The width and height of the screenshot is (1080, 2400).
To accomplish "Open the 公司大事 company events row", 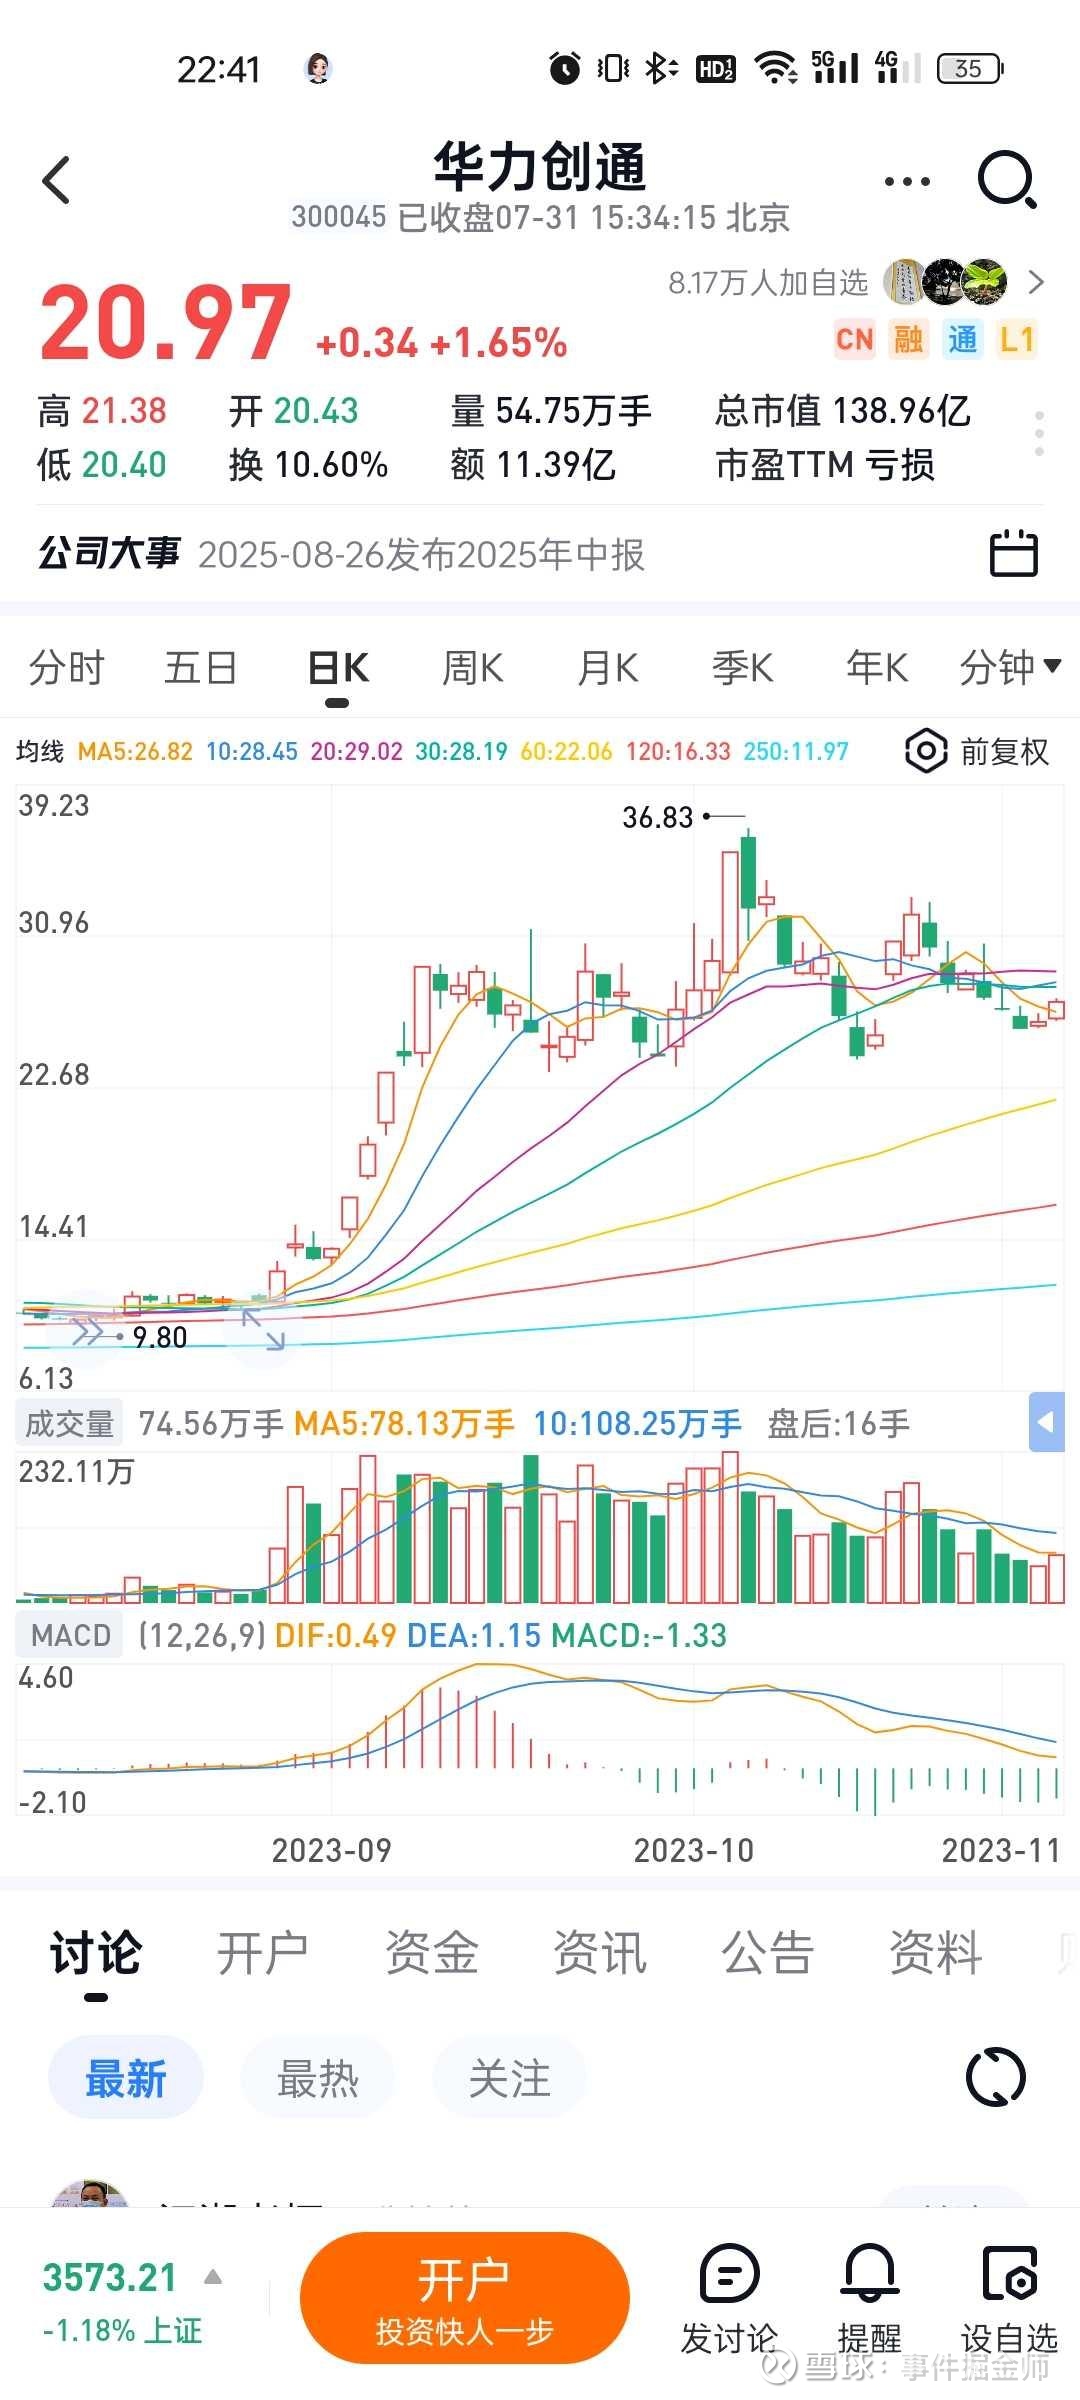I will click(x=540, y=554).
